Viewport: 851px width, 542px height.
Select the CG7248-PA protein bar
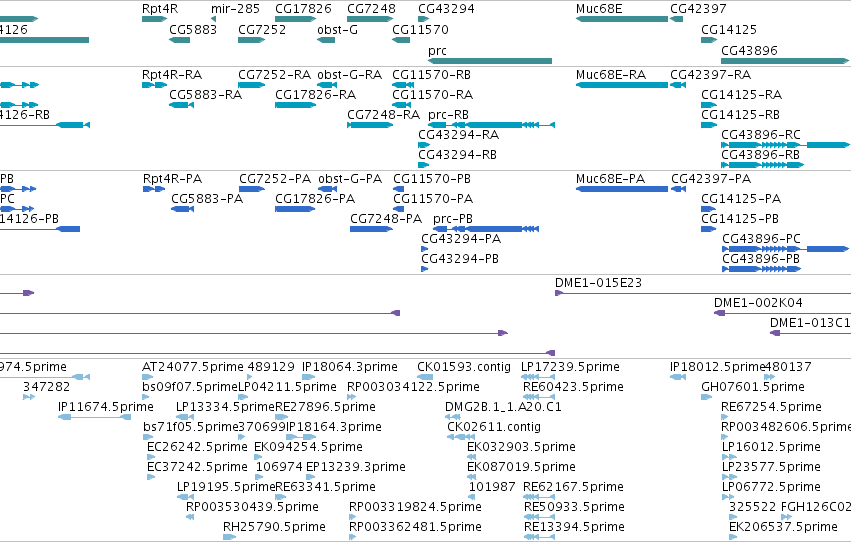(x=372, y=229)
